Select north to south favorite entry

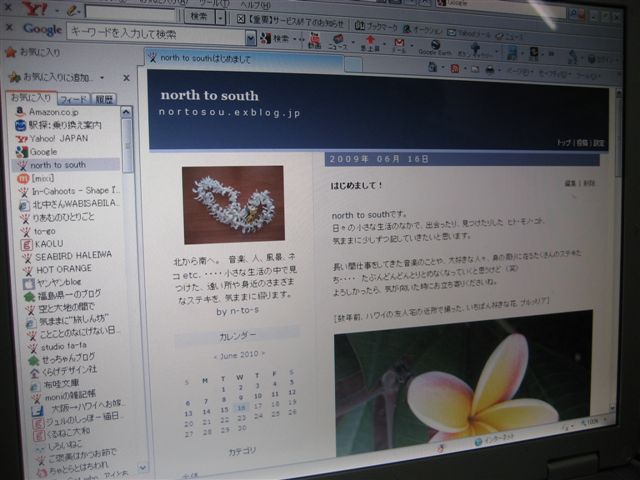click(58, 165)
